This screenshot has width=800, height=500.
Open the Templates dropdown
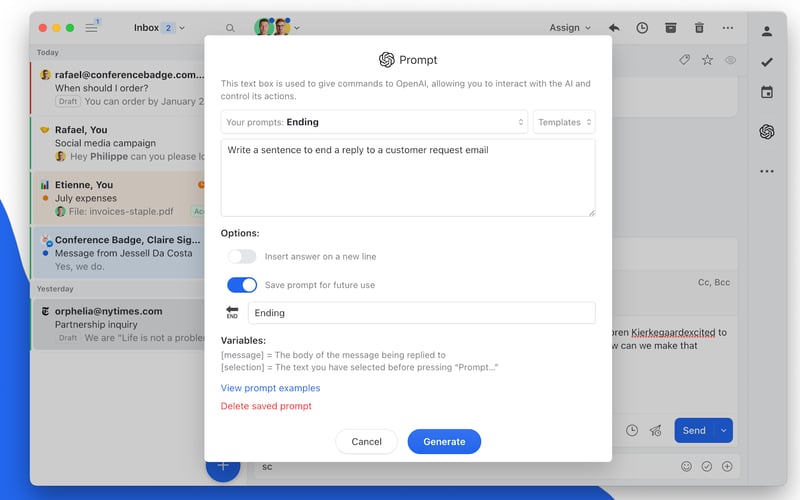tap(564, 122)
